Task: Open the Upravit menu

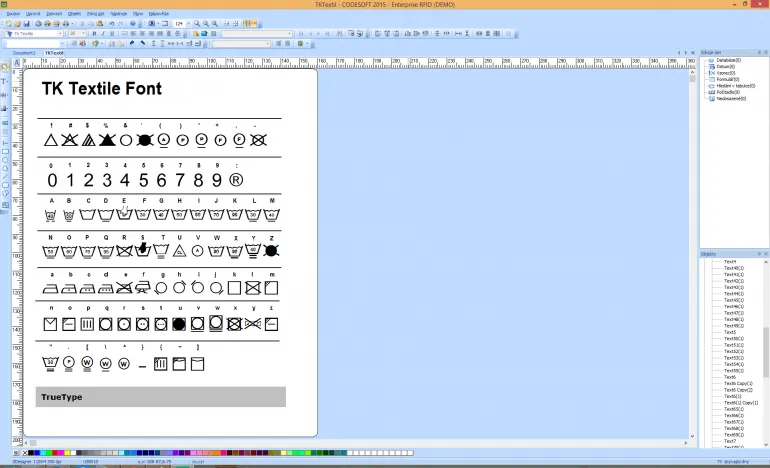Action: click(x=33, y=14)
